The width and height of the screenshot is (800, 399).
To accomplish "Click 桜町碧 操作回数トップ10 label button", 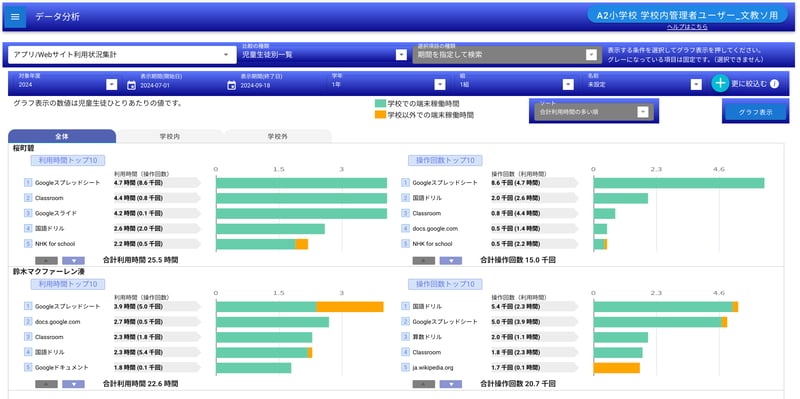I will click(x=445, y=160).
